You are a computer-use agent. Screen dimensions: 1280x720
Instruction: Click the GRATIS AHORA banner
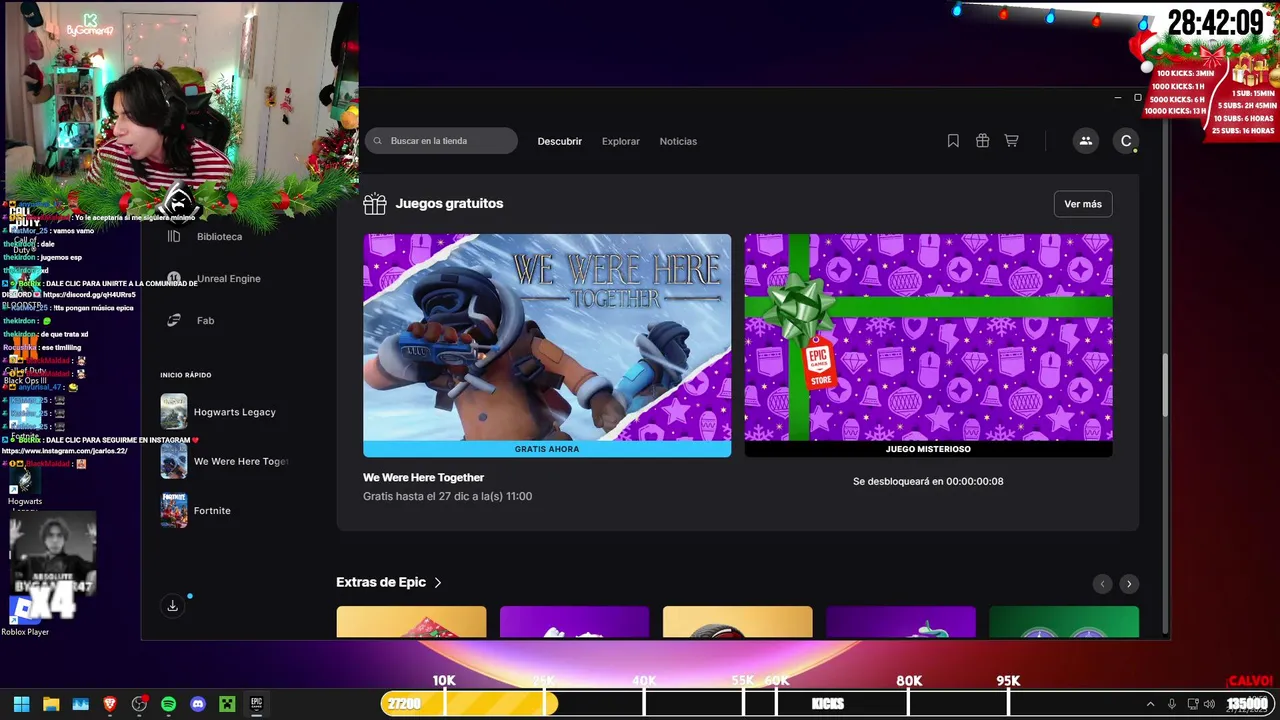547,449
